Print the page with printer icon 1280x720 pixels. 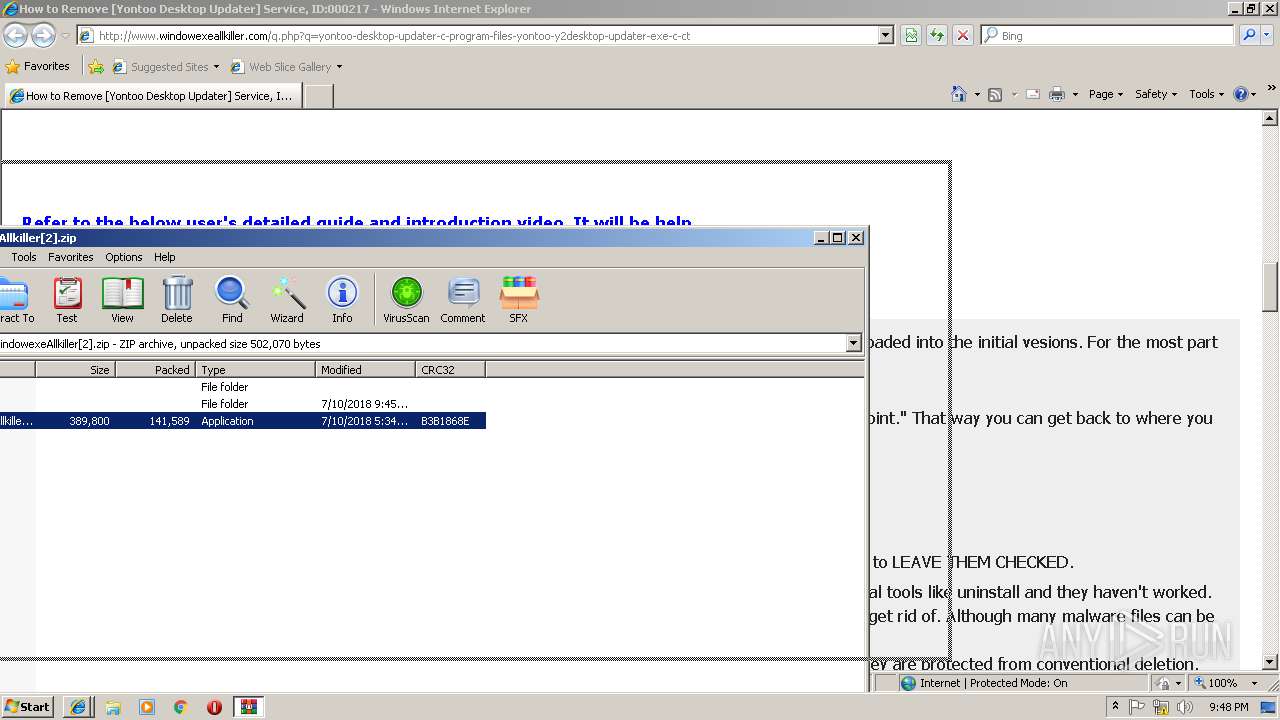coord(1057,94)
